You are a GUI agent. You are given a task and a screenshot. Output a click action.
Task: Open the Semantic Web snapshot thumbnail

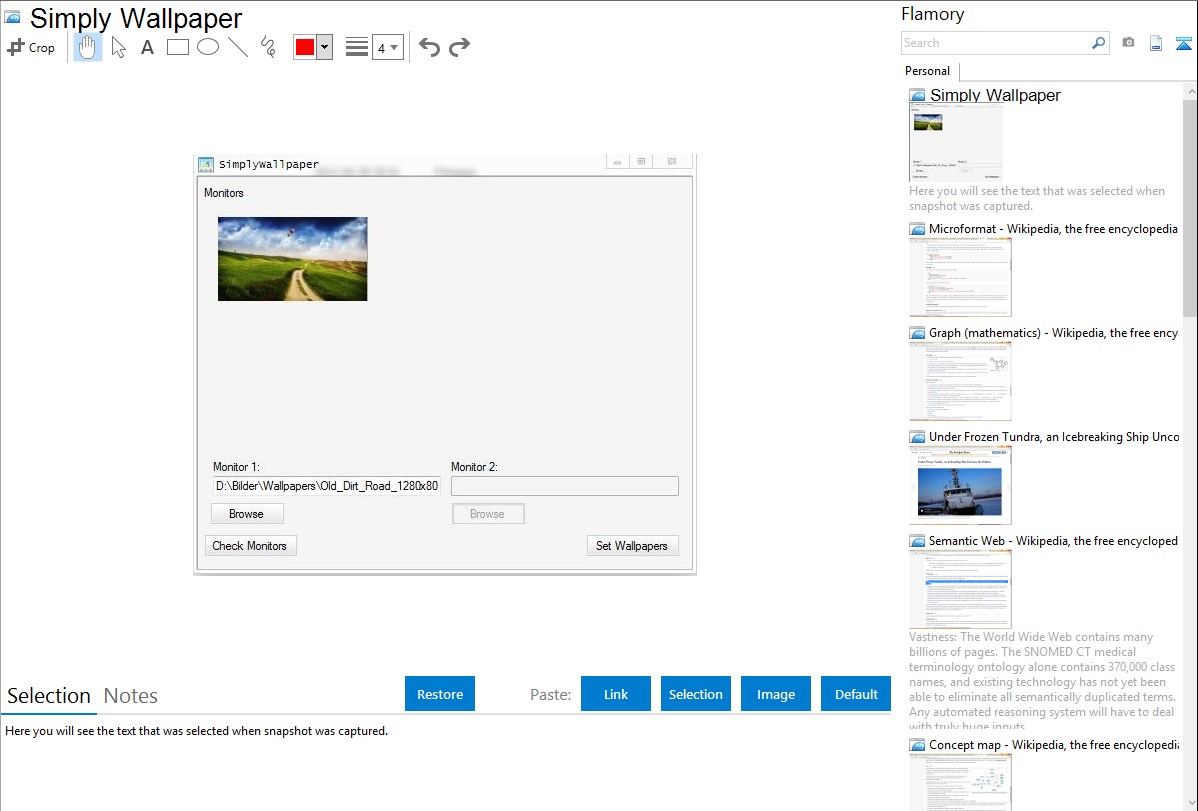(x=960, y=589)
